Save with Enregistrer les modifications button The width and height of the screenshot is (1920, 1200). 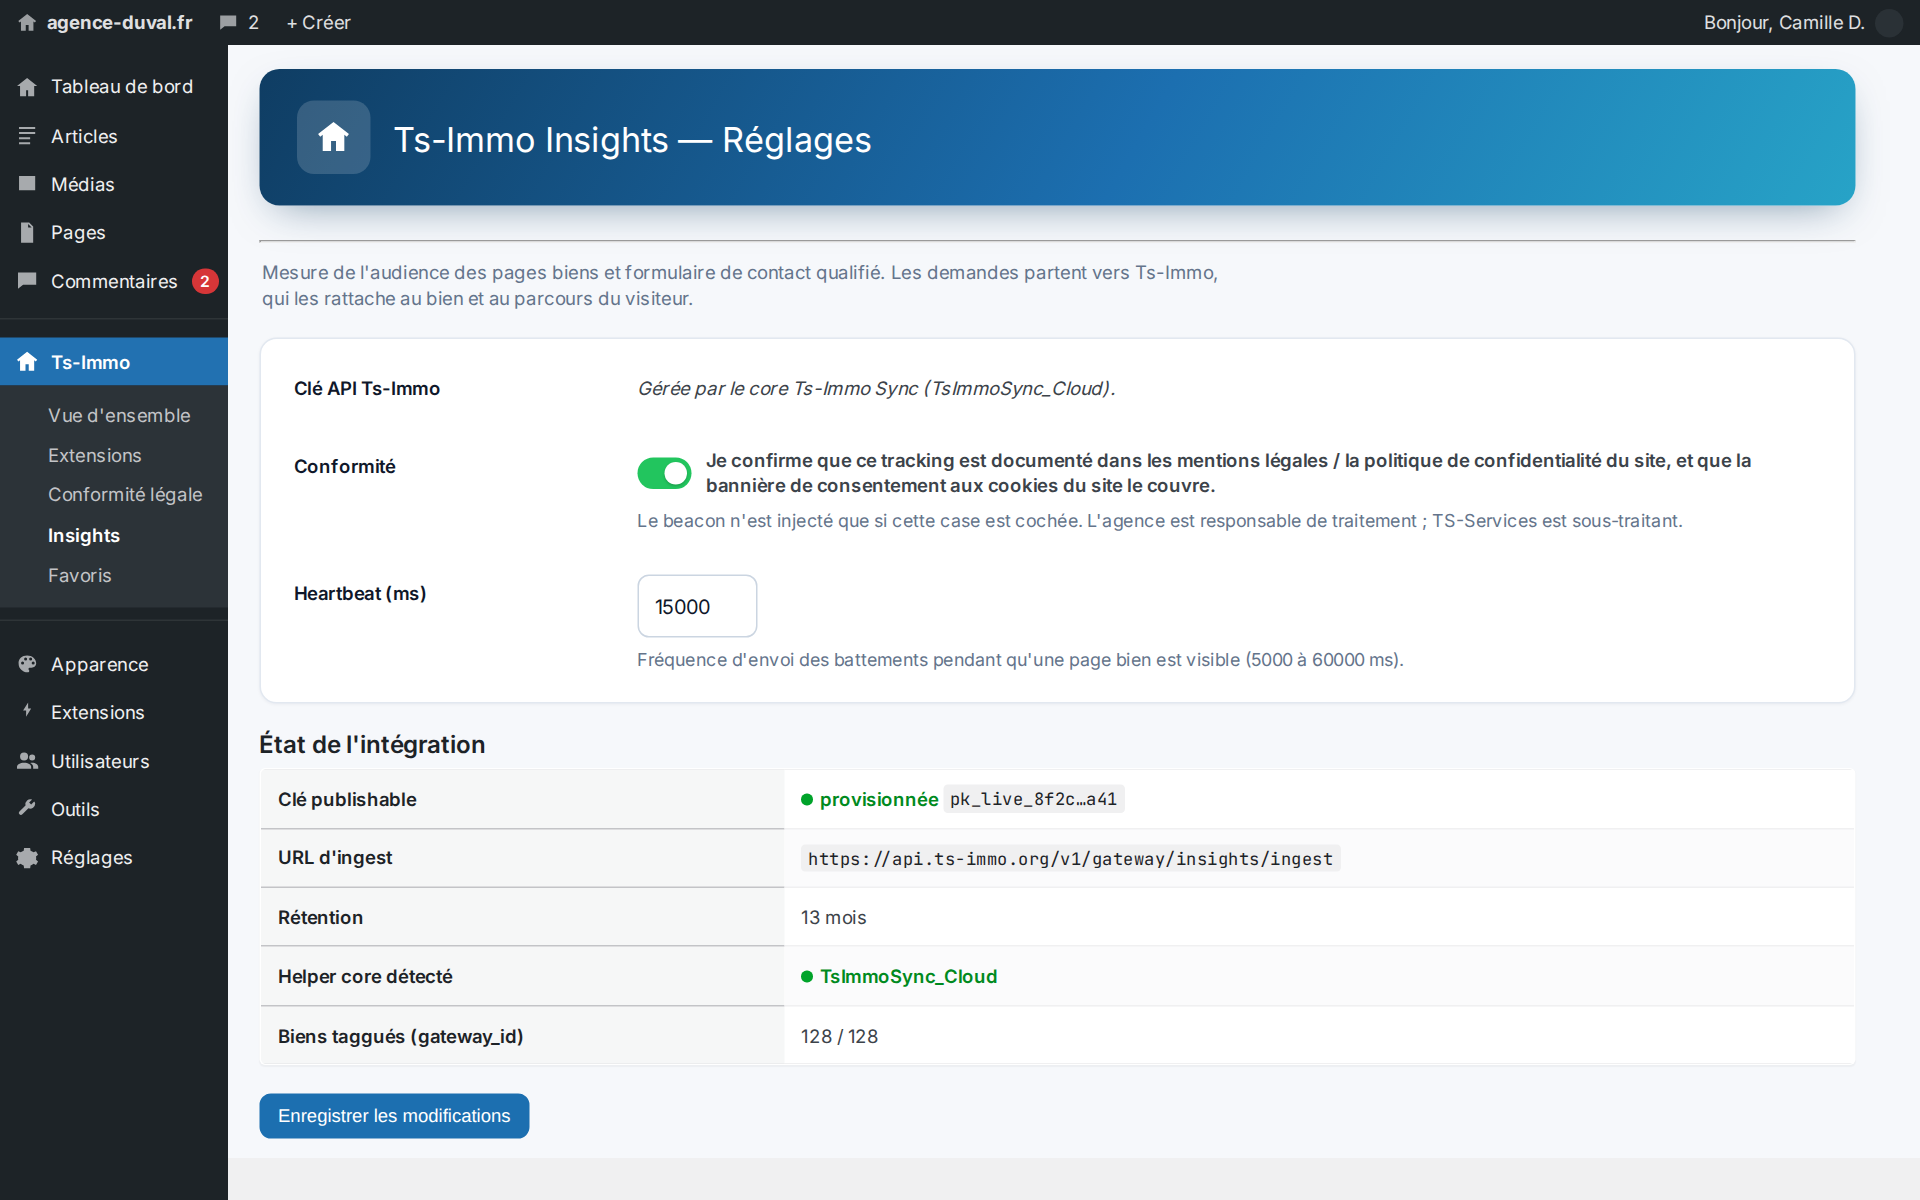pos(394,1115)
